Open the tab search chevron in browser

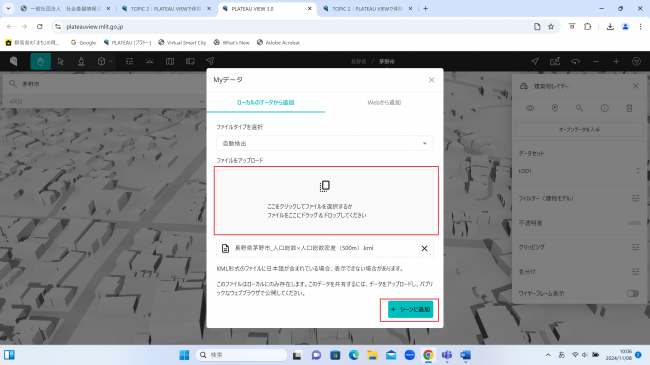(8, 8)
